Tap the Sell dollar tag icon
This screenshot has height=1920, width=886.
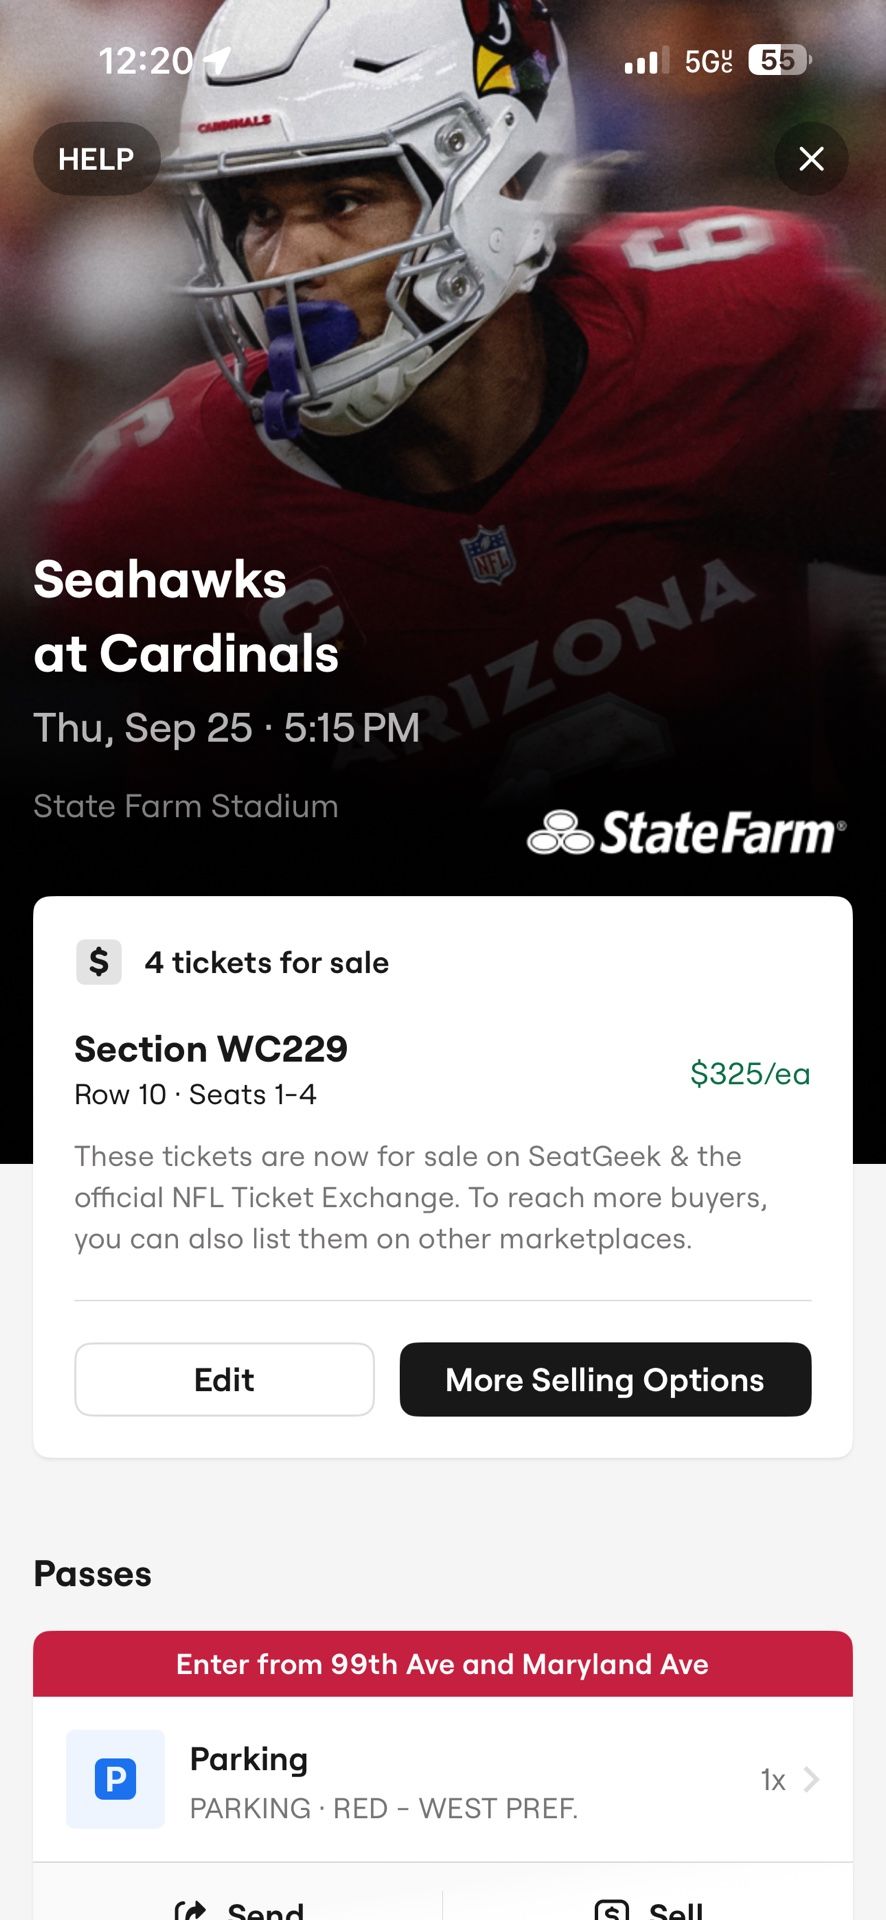612,1910
